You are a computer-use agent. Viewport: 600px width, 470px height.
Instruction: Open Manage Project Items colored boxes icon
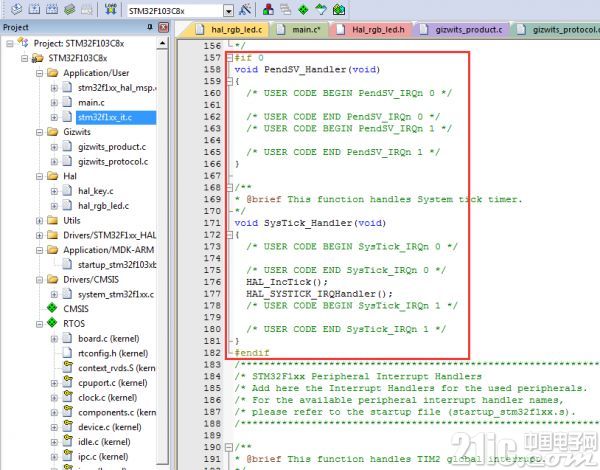(268, 9)
